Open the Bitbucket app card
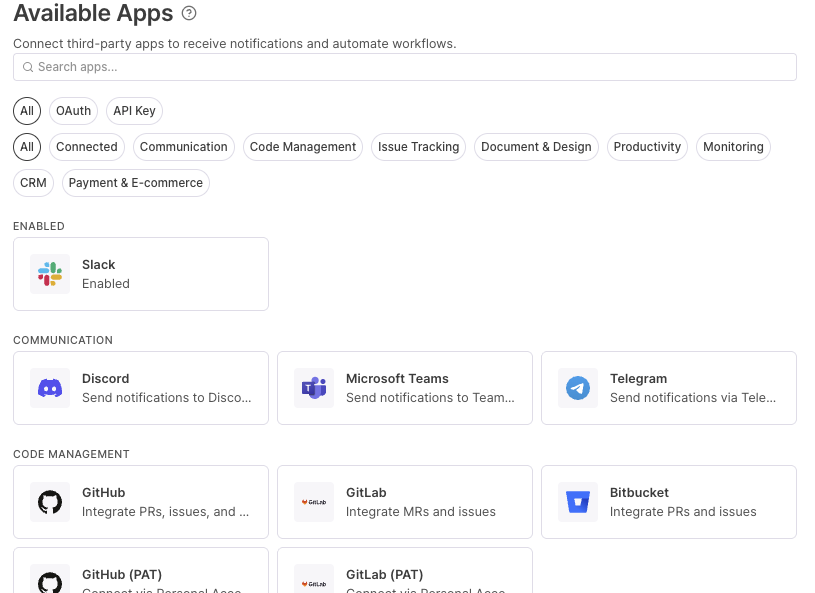Image resolution: width=815 pixels, height=593 pixels. (669, 502)
